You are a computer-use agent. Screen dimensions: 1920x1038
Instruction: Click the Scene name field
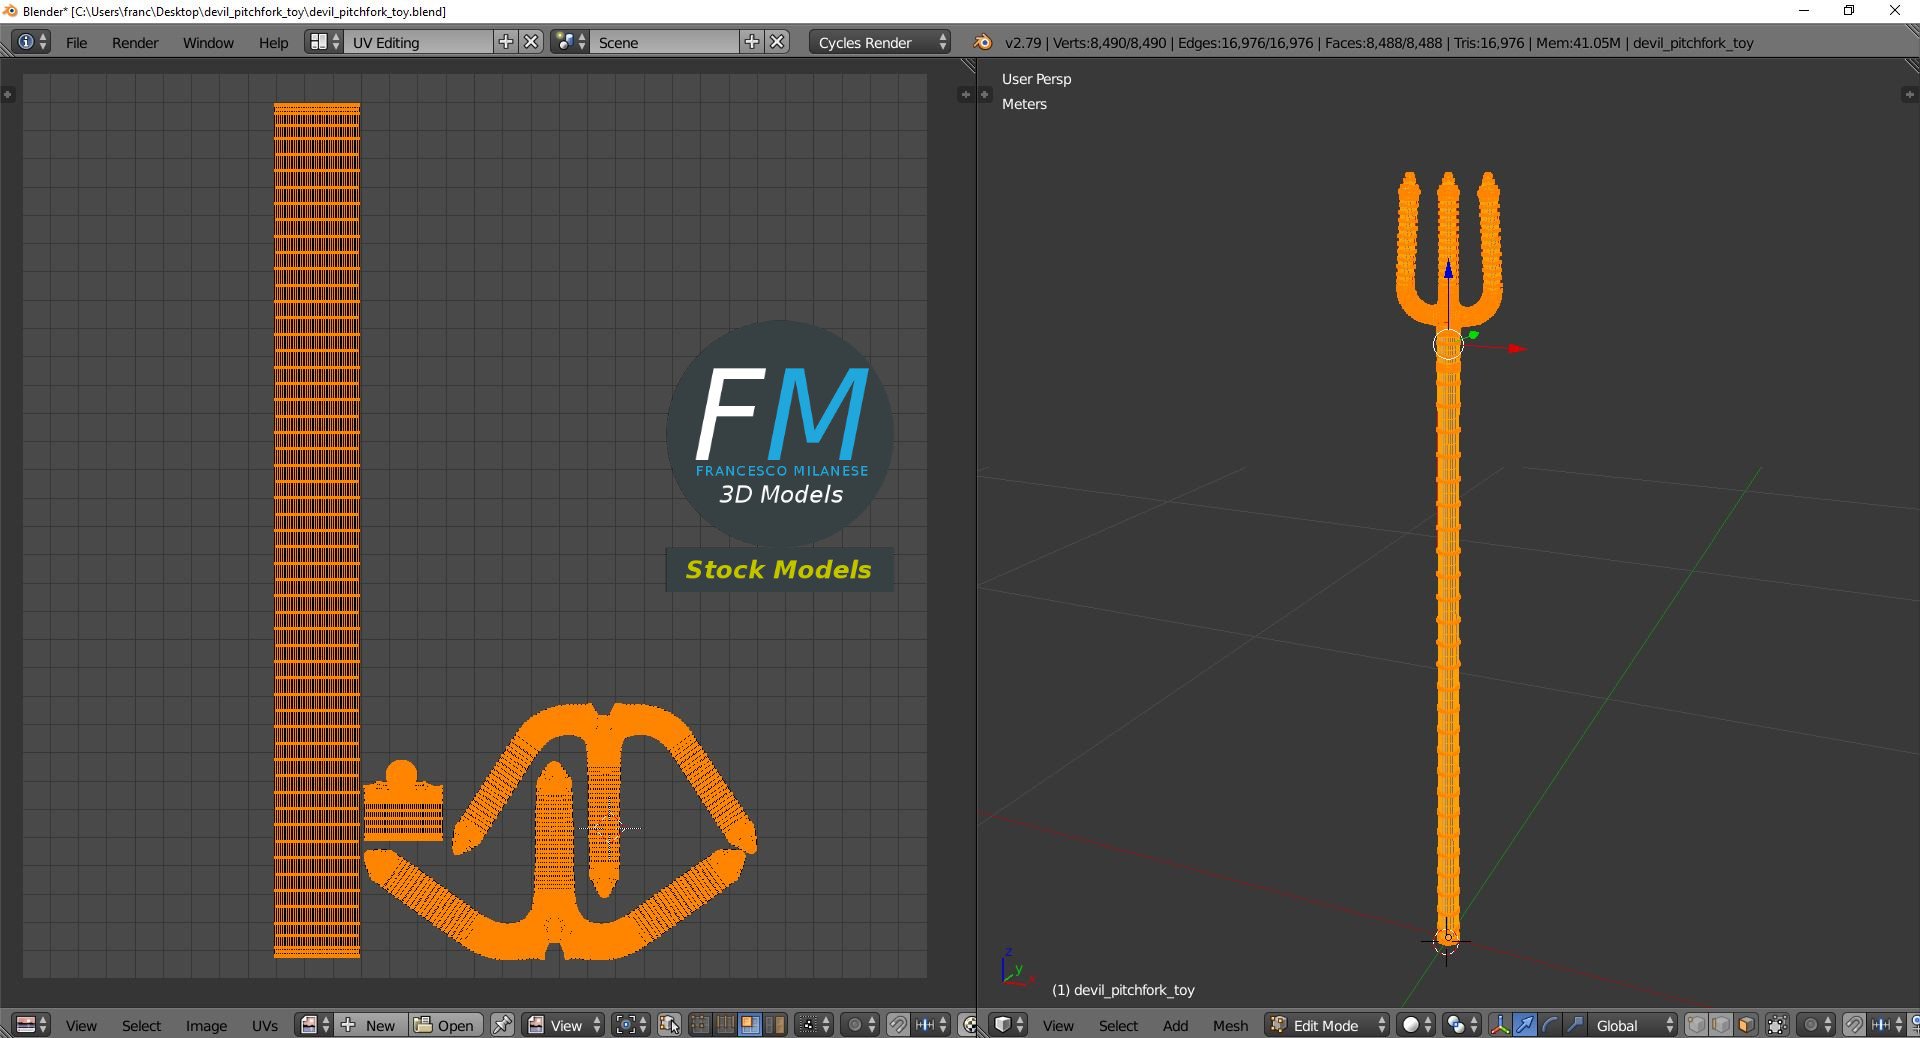click(x=665, y=42)
